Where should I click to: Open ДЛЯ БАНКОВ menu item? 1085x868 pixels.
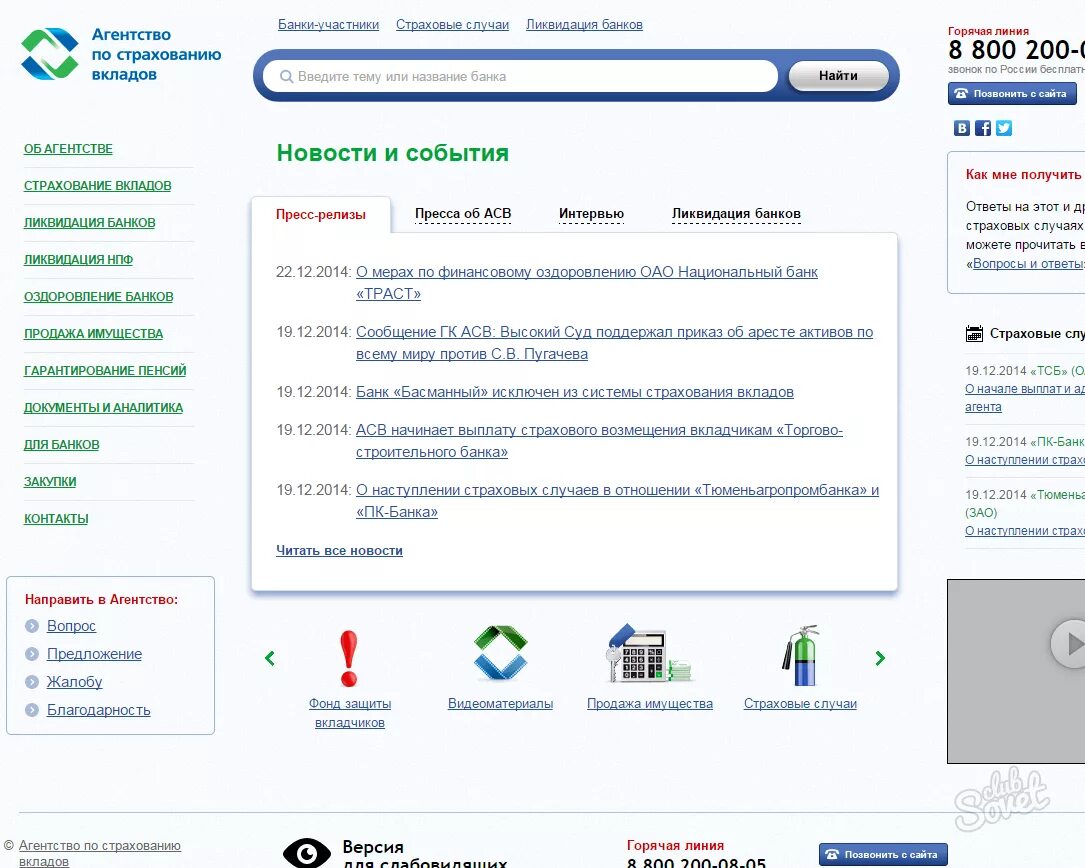click(x=62, y=444)
